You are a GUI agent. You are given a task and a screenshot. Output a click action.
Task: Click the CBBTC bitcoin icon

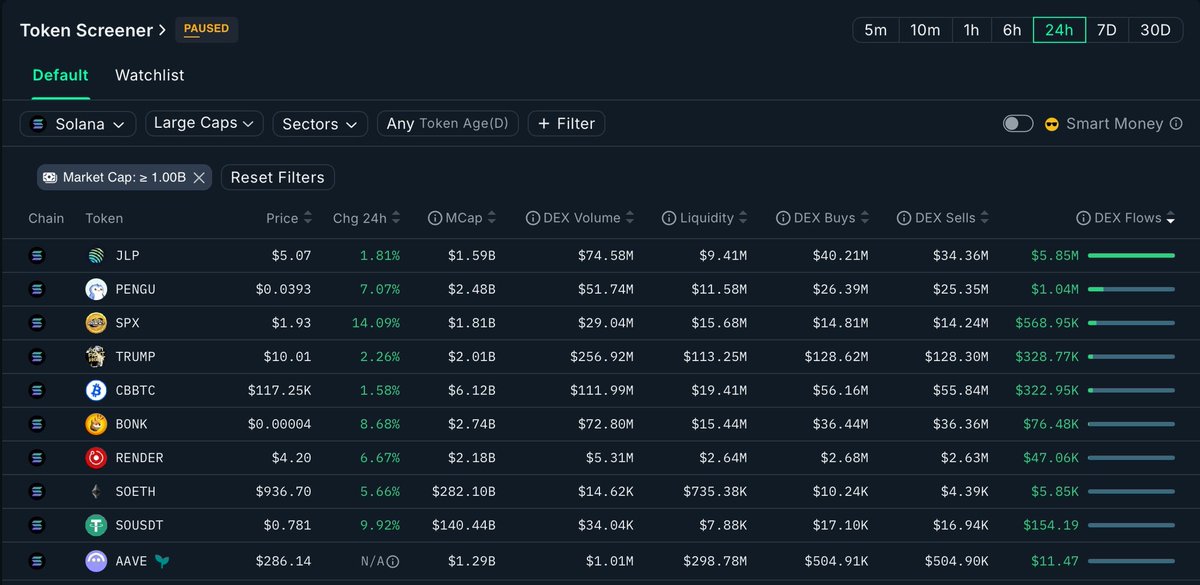[x=96, y=390]
